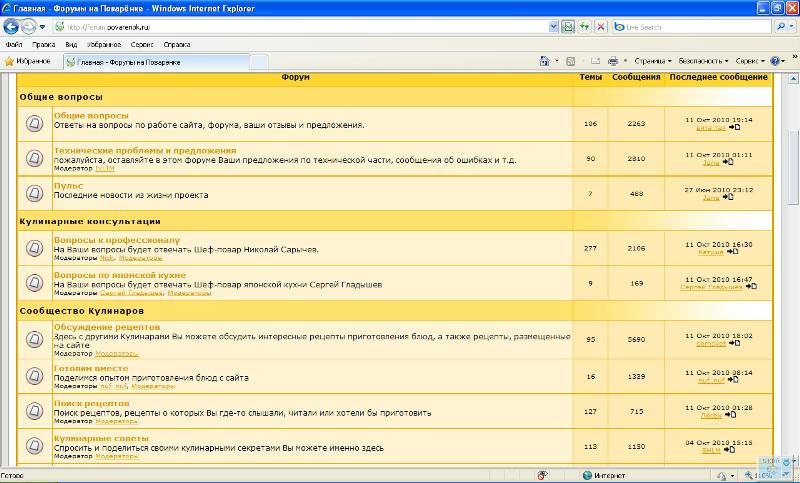This screenshot has width=800, height=483.
Task: Click the browser Back arrow button
Action: (x=13, y=27)
